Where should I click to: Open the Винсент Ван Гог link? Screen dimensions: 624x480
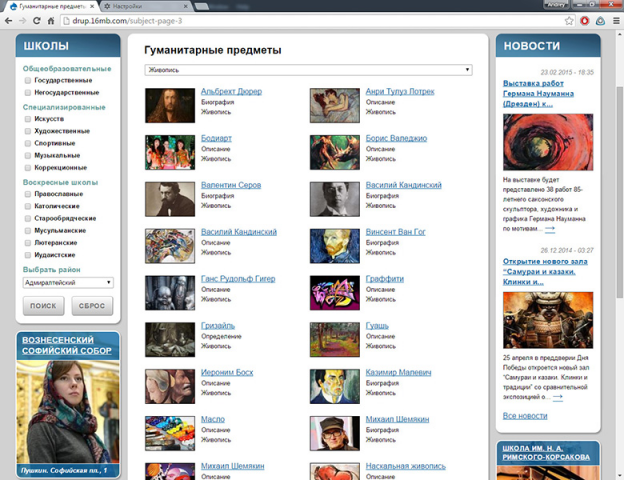396,232
